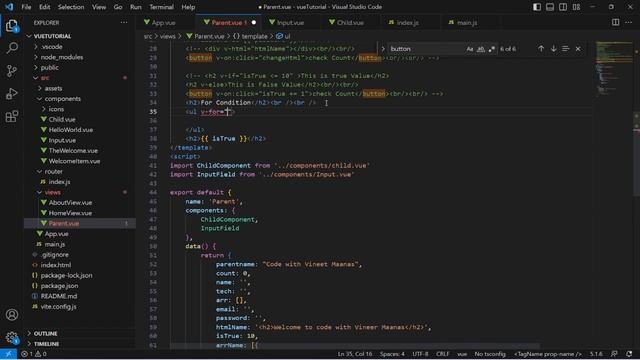Click Ln 35, Col 16 status item
The height and width of the screenshot is (360, 640).
[x=355, y=354]
